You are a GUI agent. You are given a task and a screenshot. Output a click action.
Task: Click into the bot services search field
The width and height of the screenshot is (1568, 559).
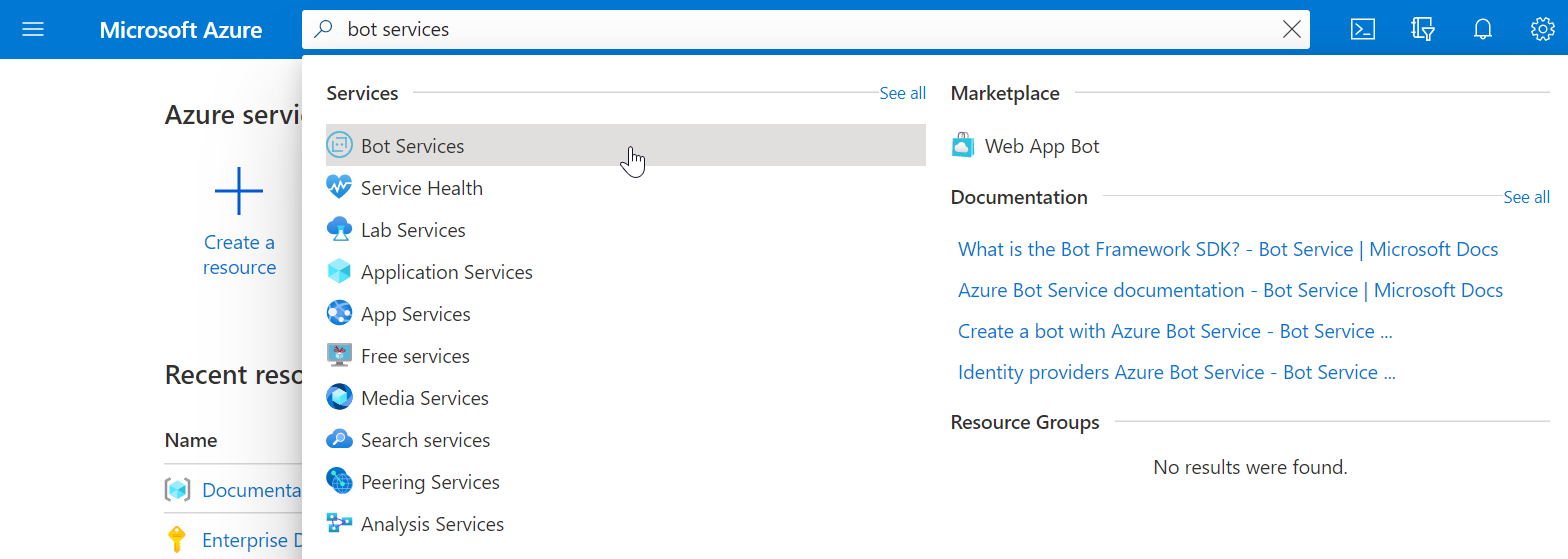tap(800, 30)
